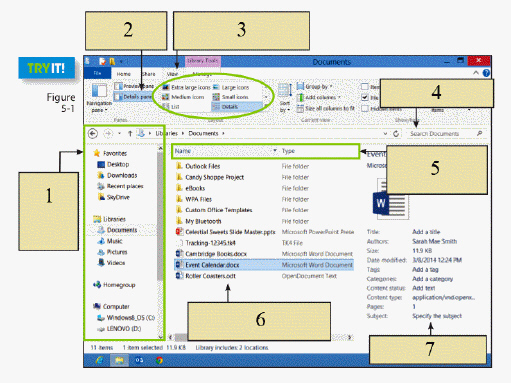The height and width of the screenshot is (383, 511).
Task: Select Large icons layout
Action: click(231, 87)
